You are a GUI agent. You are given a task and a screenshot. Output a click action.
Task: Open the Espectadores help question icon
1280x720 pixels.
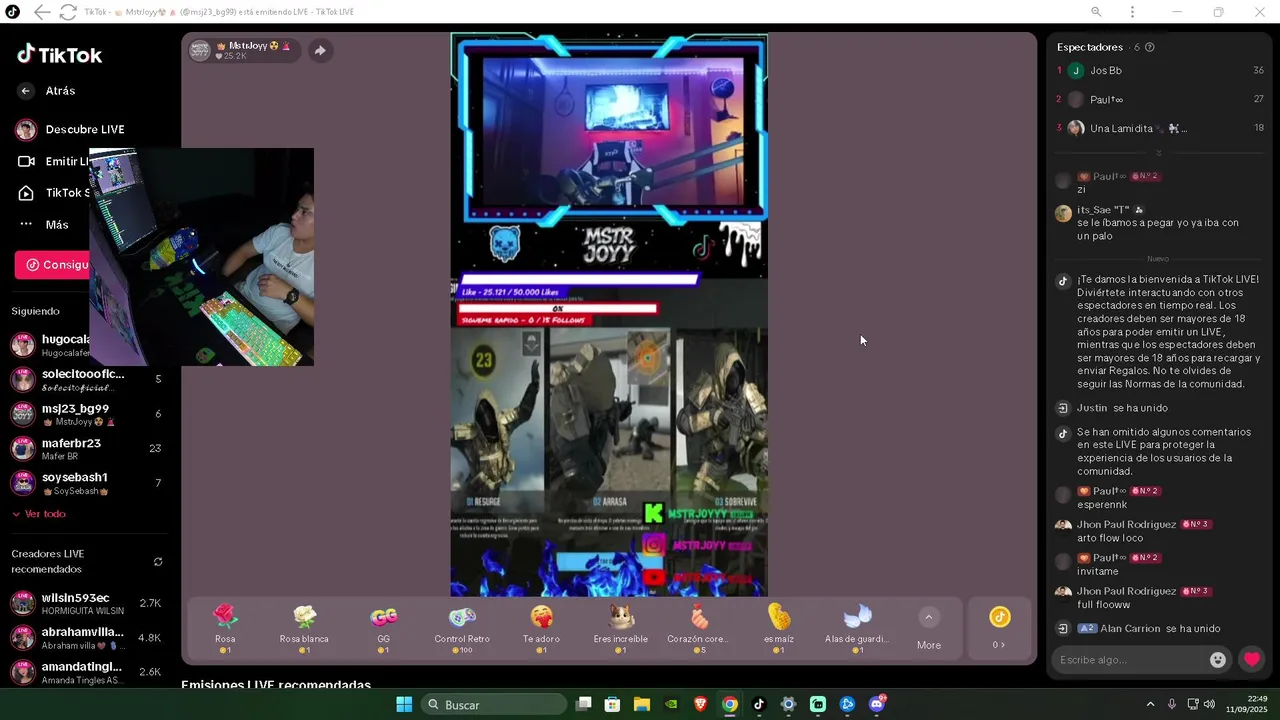tap(1149, 47)
